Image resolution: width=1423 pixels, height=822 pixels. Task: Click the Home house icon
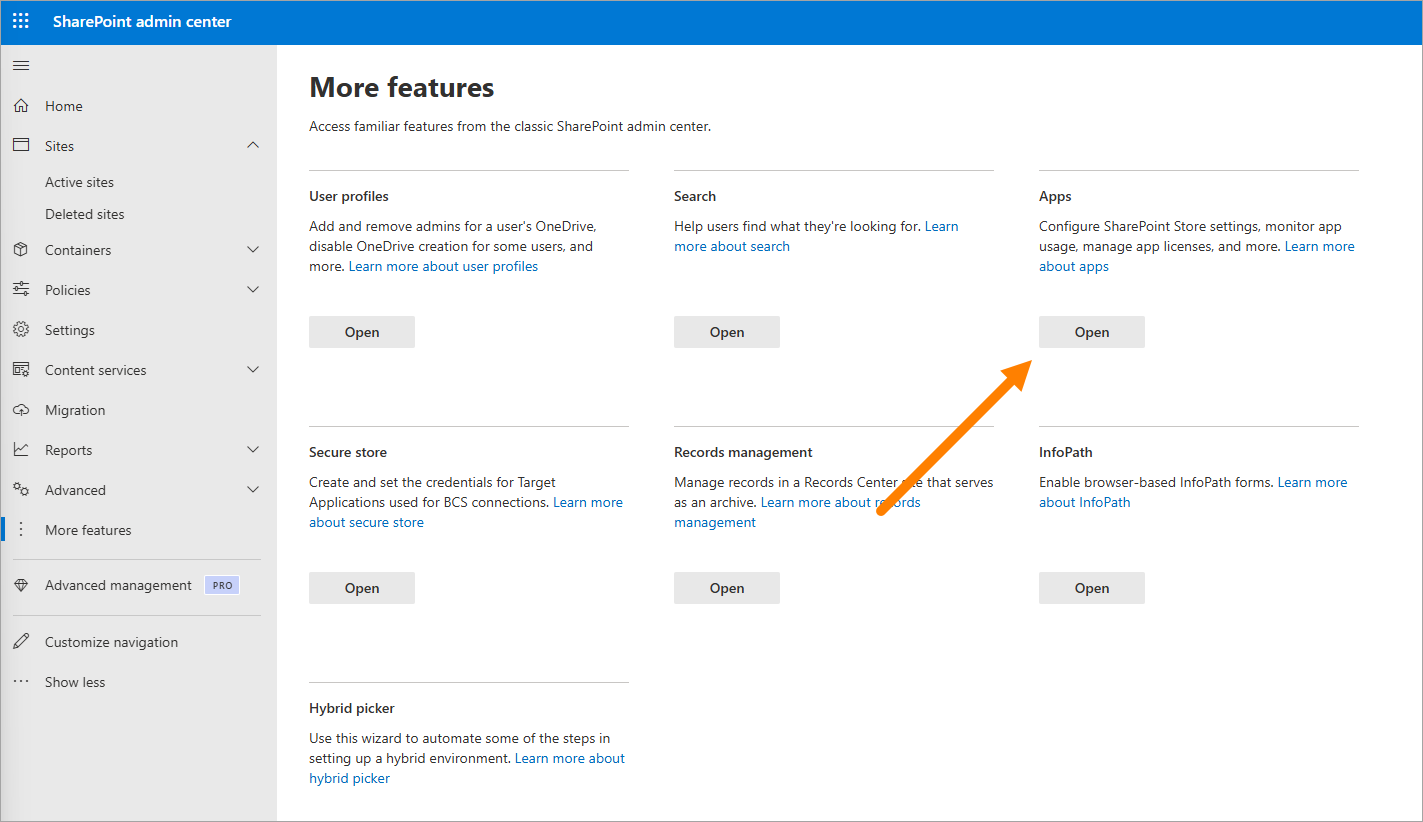21,106
